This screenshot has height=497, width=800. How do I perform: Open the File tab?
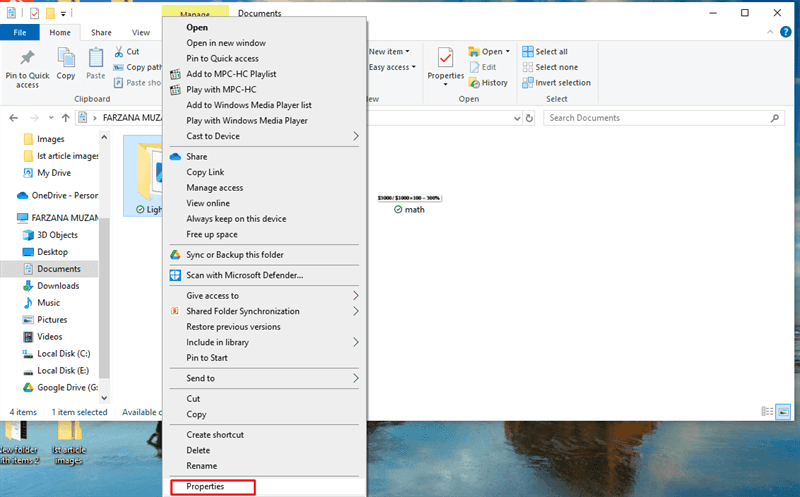click(20, 32)
